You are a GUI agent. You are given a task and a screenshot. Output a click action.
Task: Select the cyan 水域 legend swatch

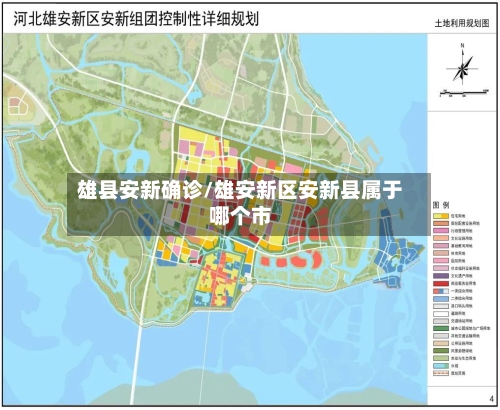tap(441, 366)
